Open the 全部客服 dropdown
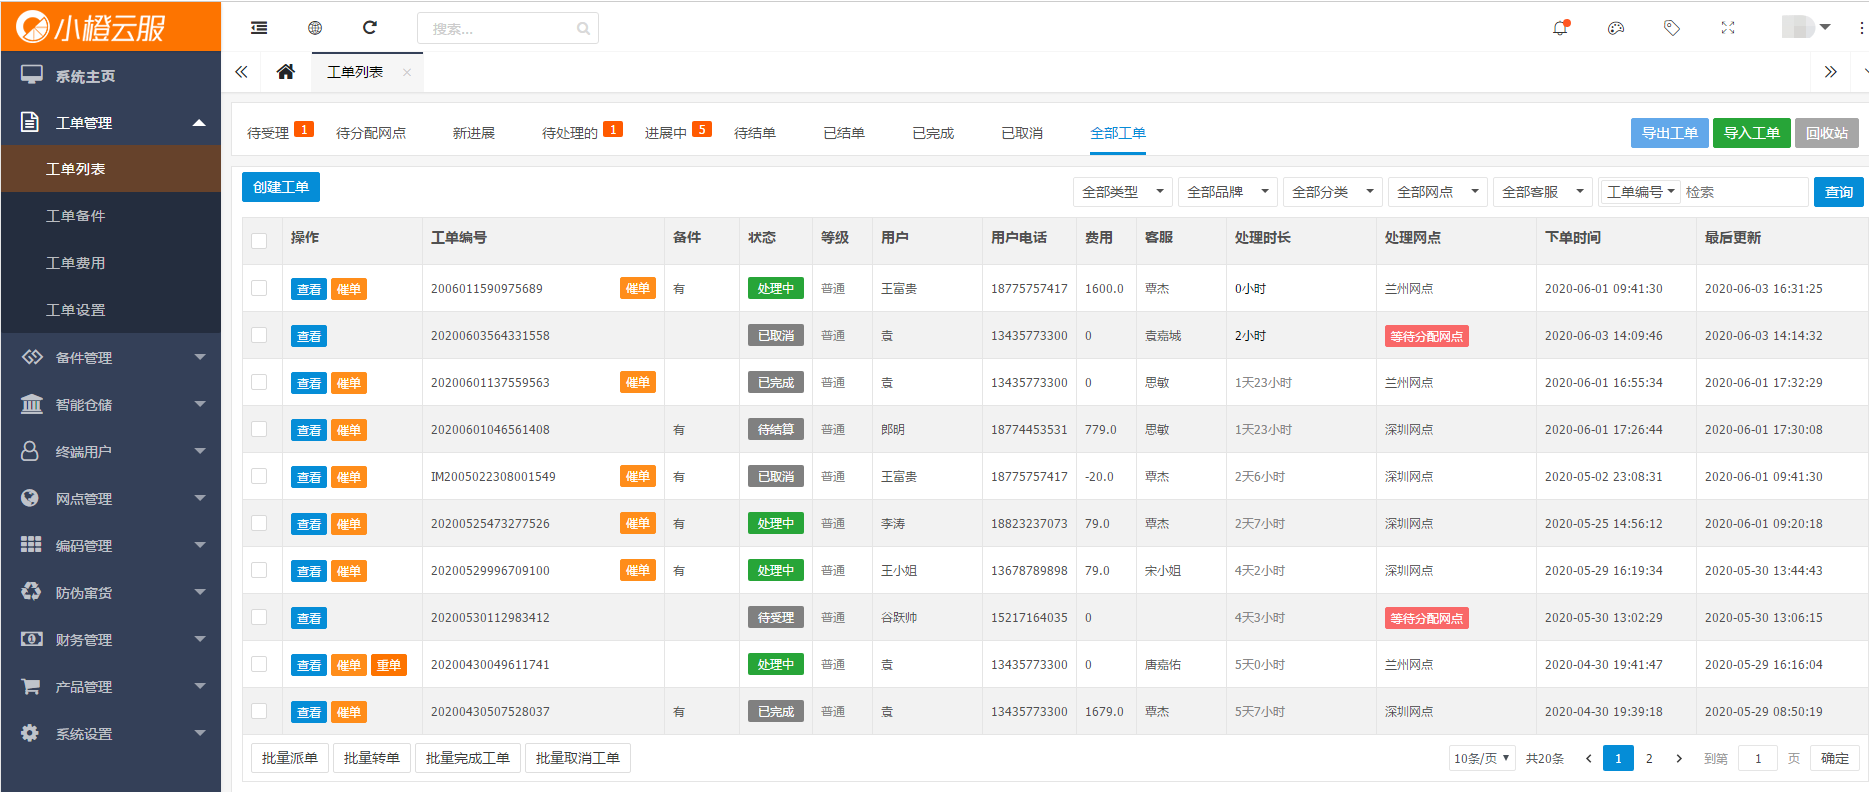The height and width of the screenshot is (792, 1869). coord(1542,192)
